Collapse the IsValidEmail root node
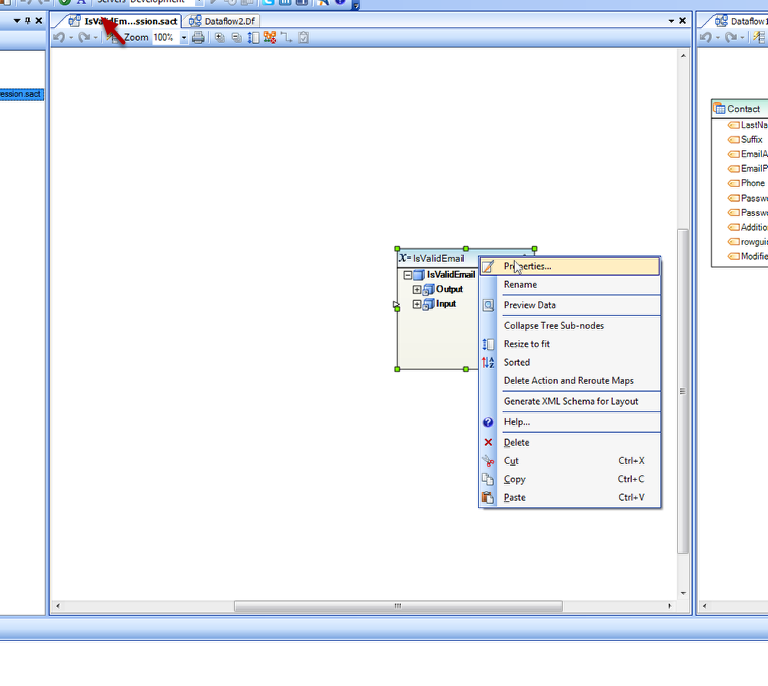The width and height of the screenshot is (768, 686). pos(407,275)
